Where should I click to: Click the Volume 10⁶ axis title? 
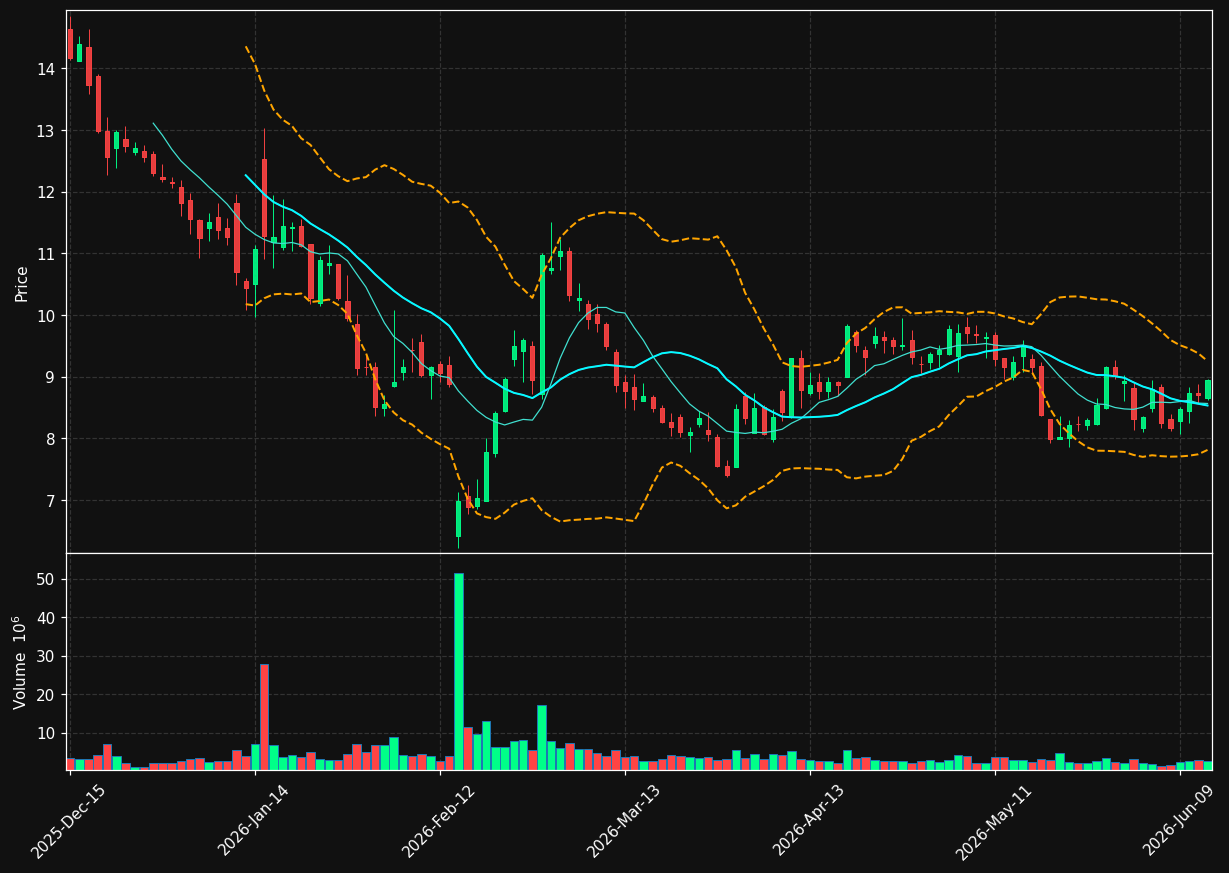tap(21, 662)
